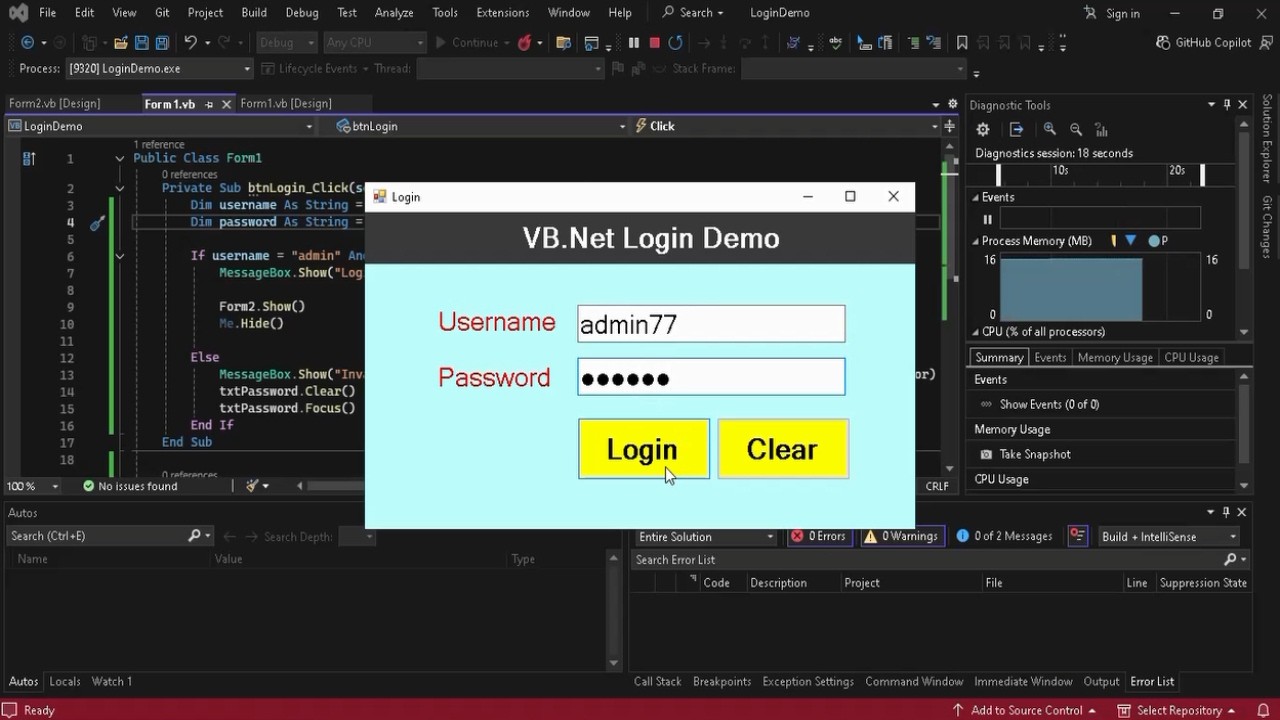Click the Hot Reload flame icon
The image size is (1280, 720).
[523, 43]
